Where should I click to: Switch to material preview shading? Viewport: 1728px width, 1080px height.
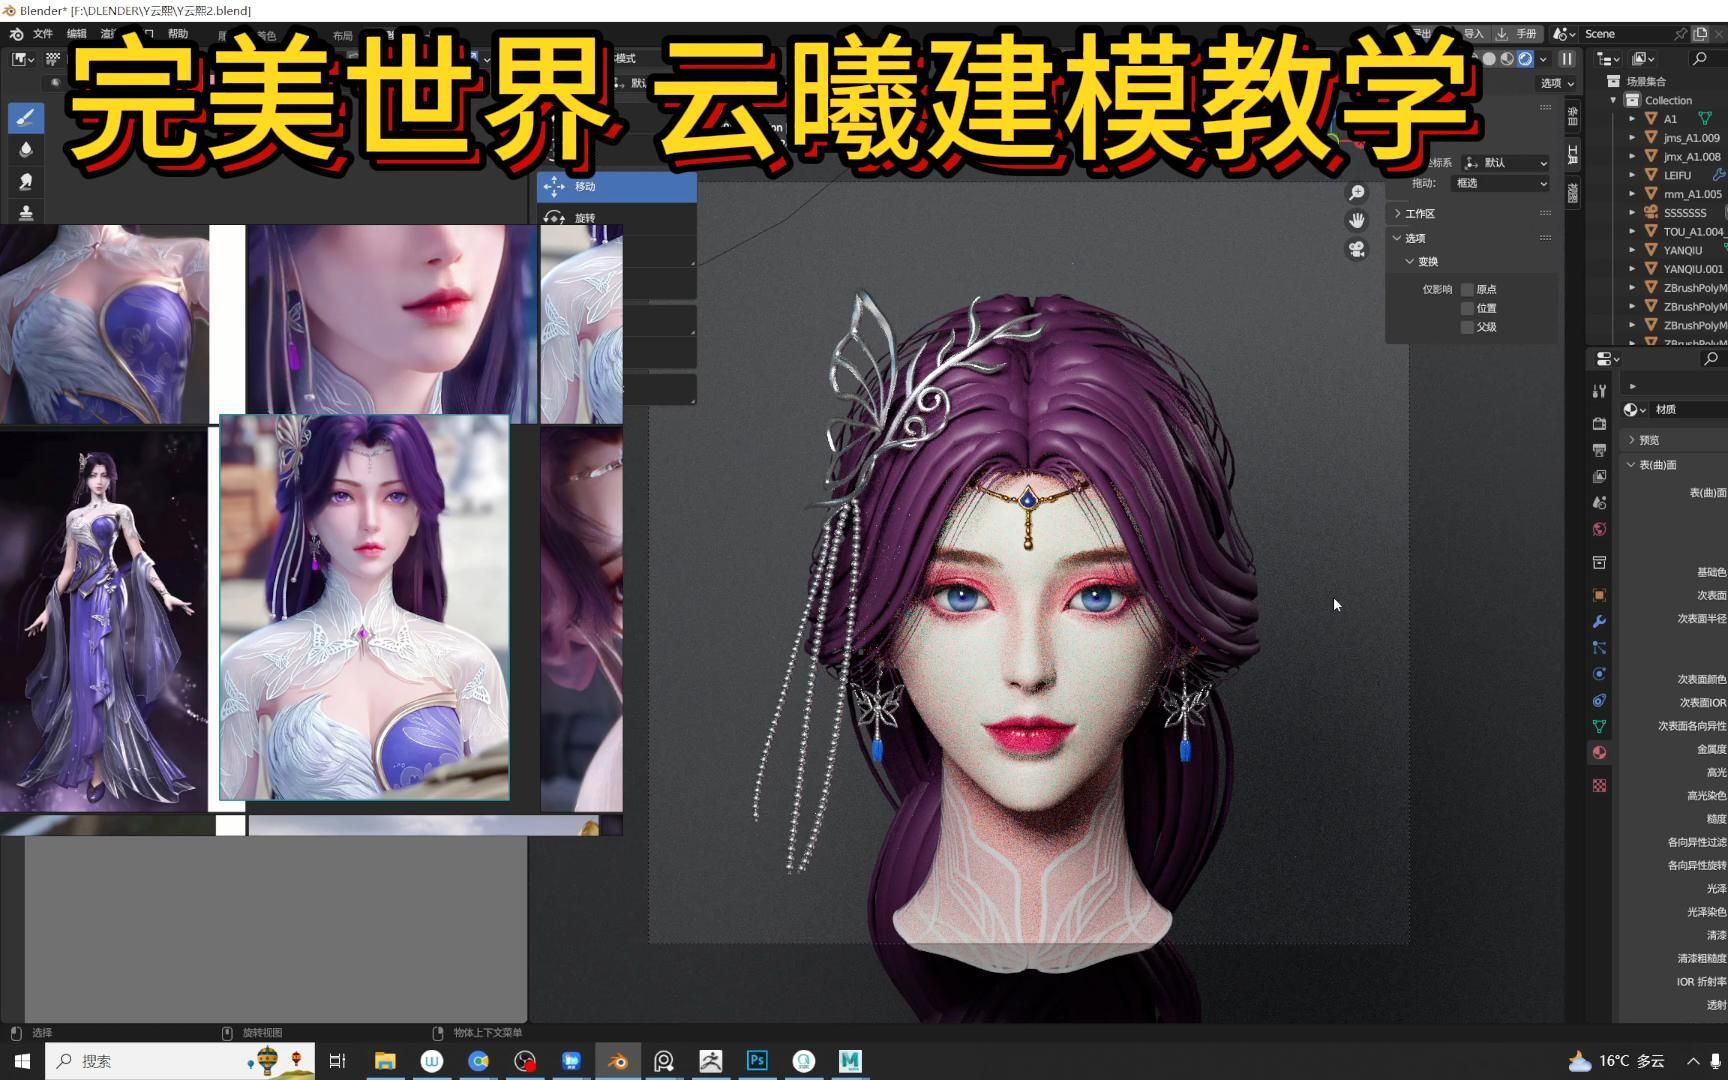1507,59
